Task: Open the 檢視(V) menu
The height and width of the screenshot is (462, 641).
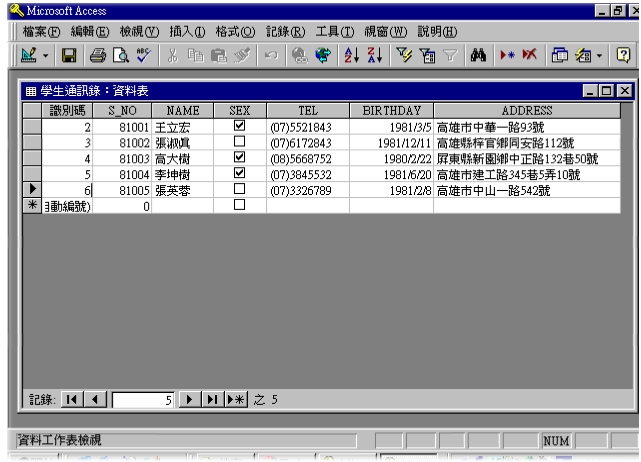Action: coord(139,31)
